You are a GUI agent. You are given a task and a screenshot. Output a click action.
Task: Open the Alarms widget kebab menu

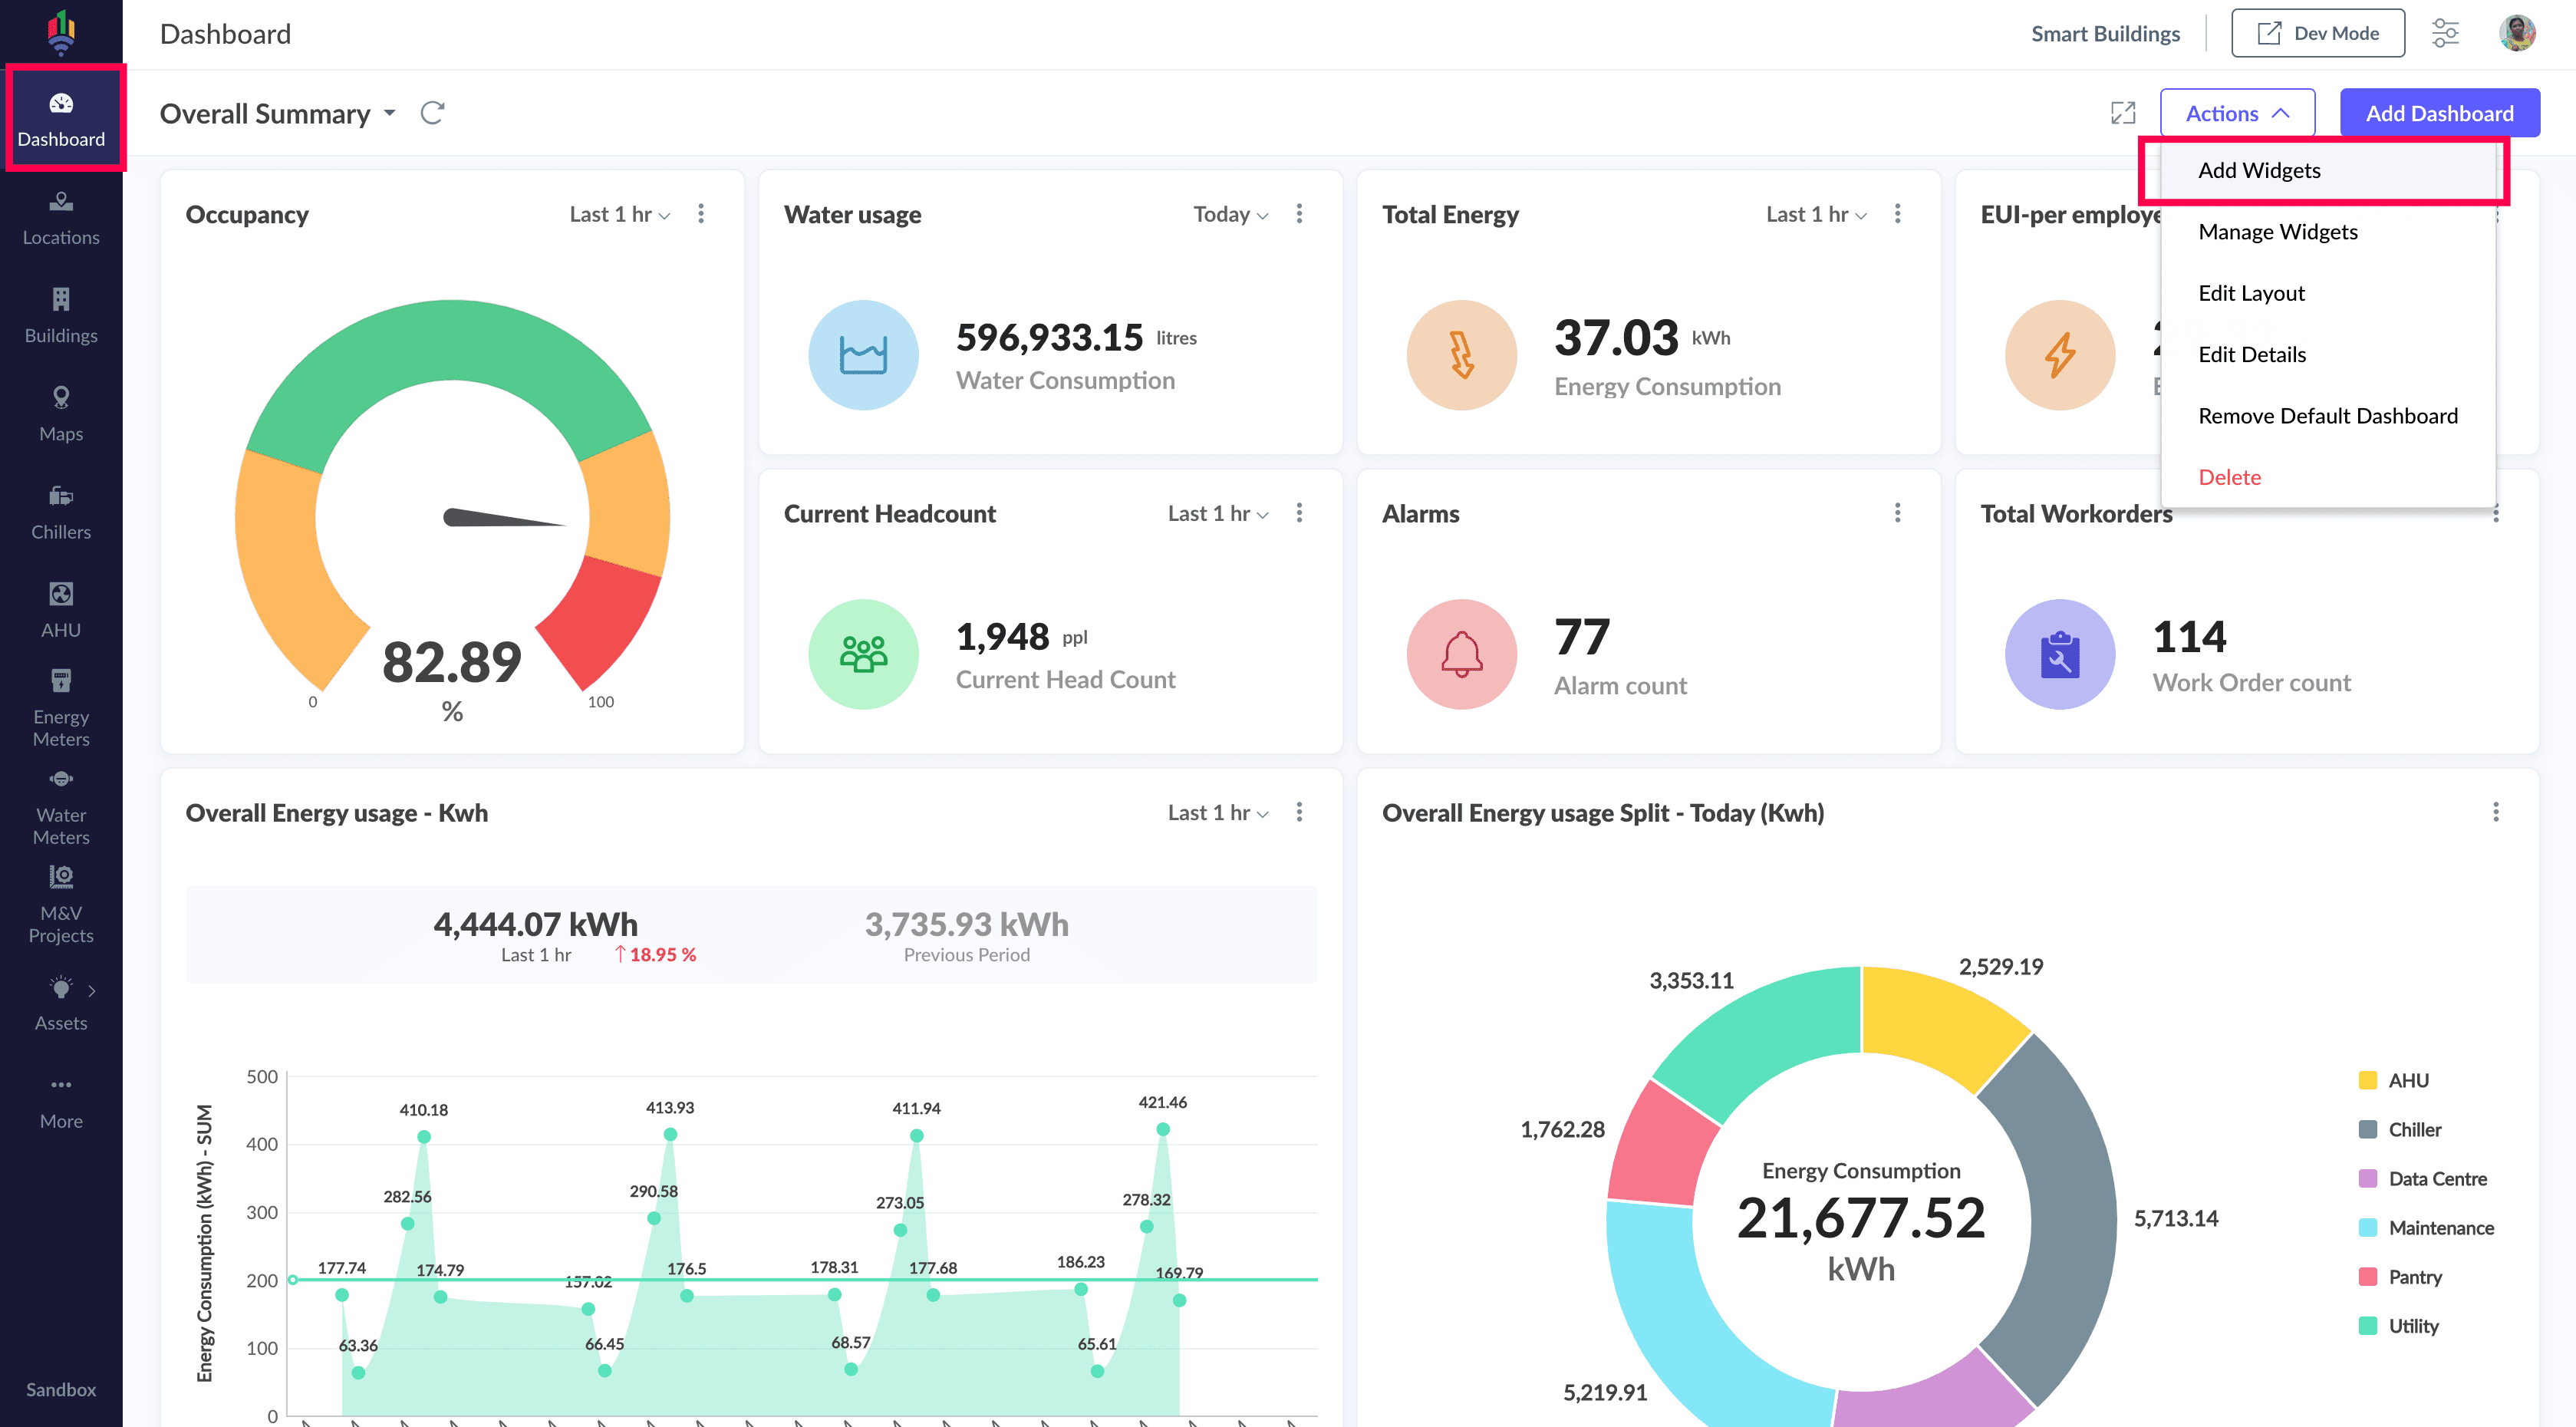click(1897, 513)
